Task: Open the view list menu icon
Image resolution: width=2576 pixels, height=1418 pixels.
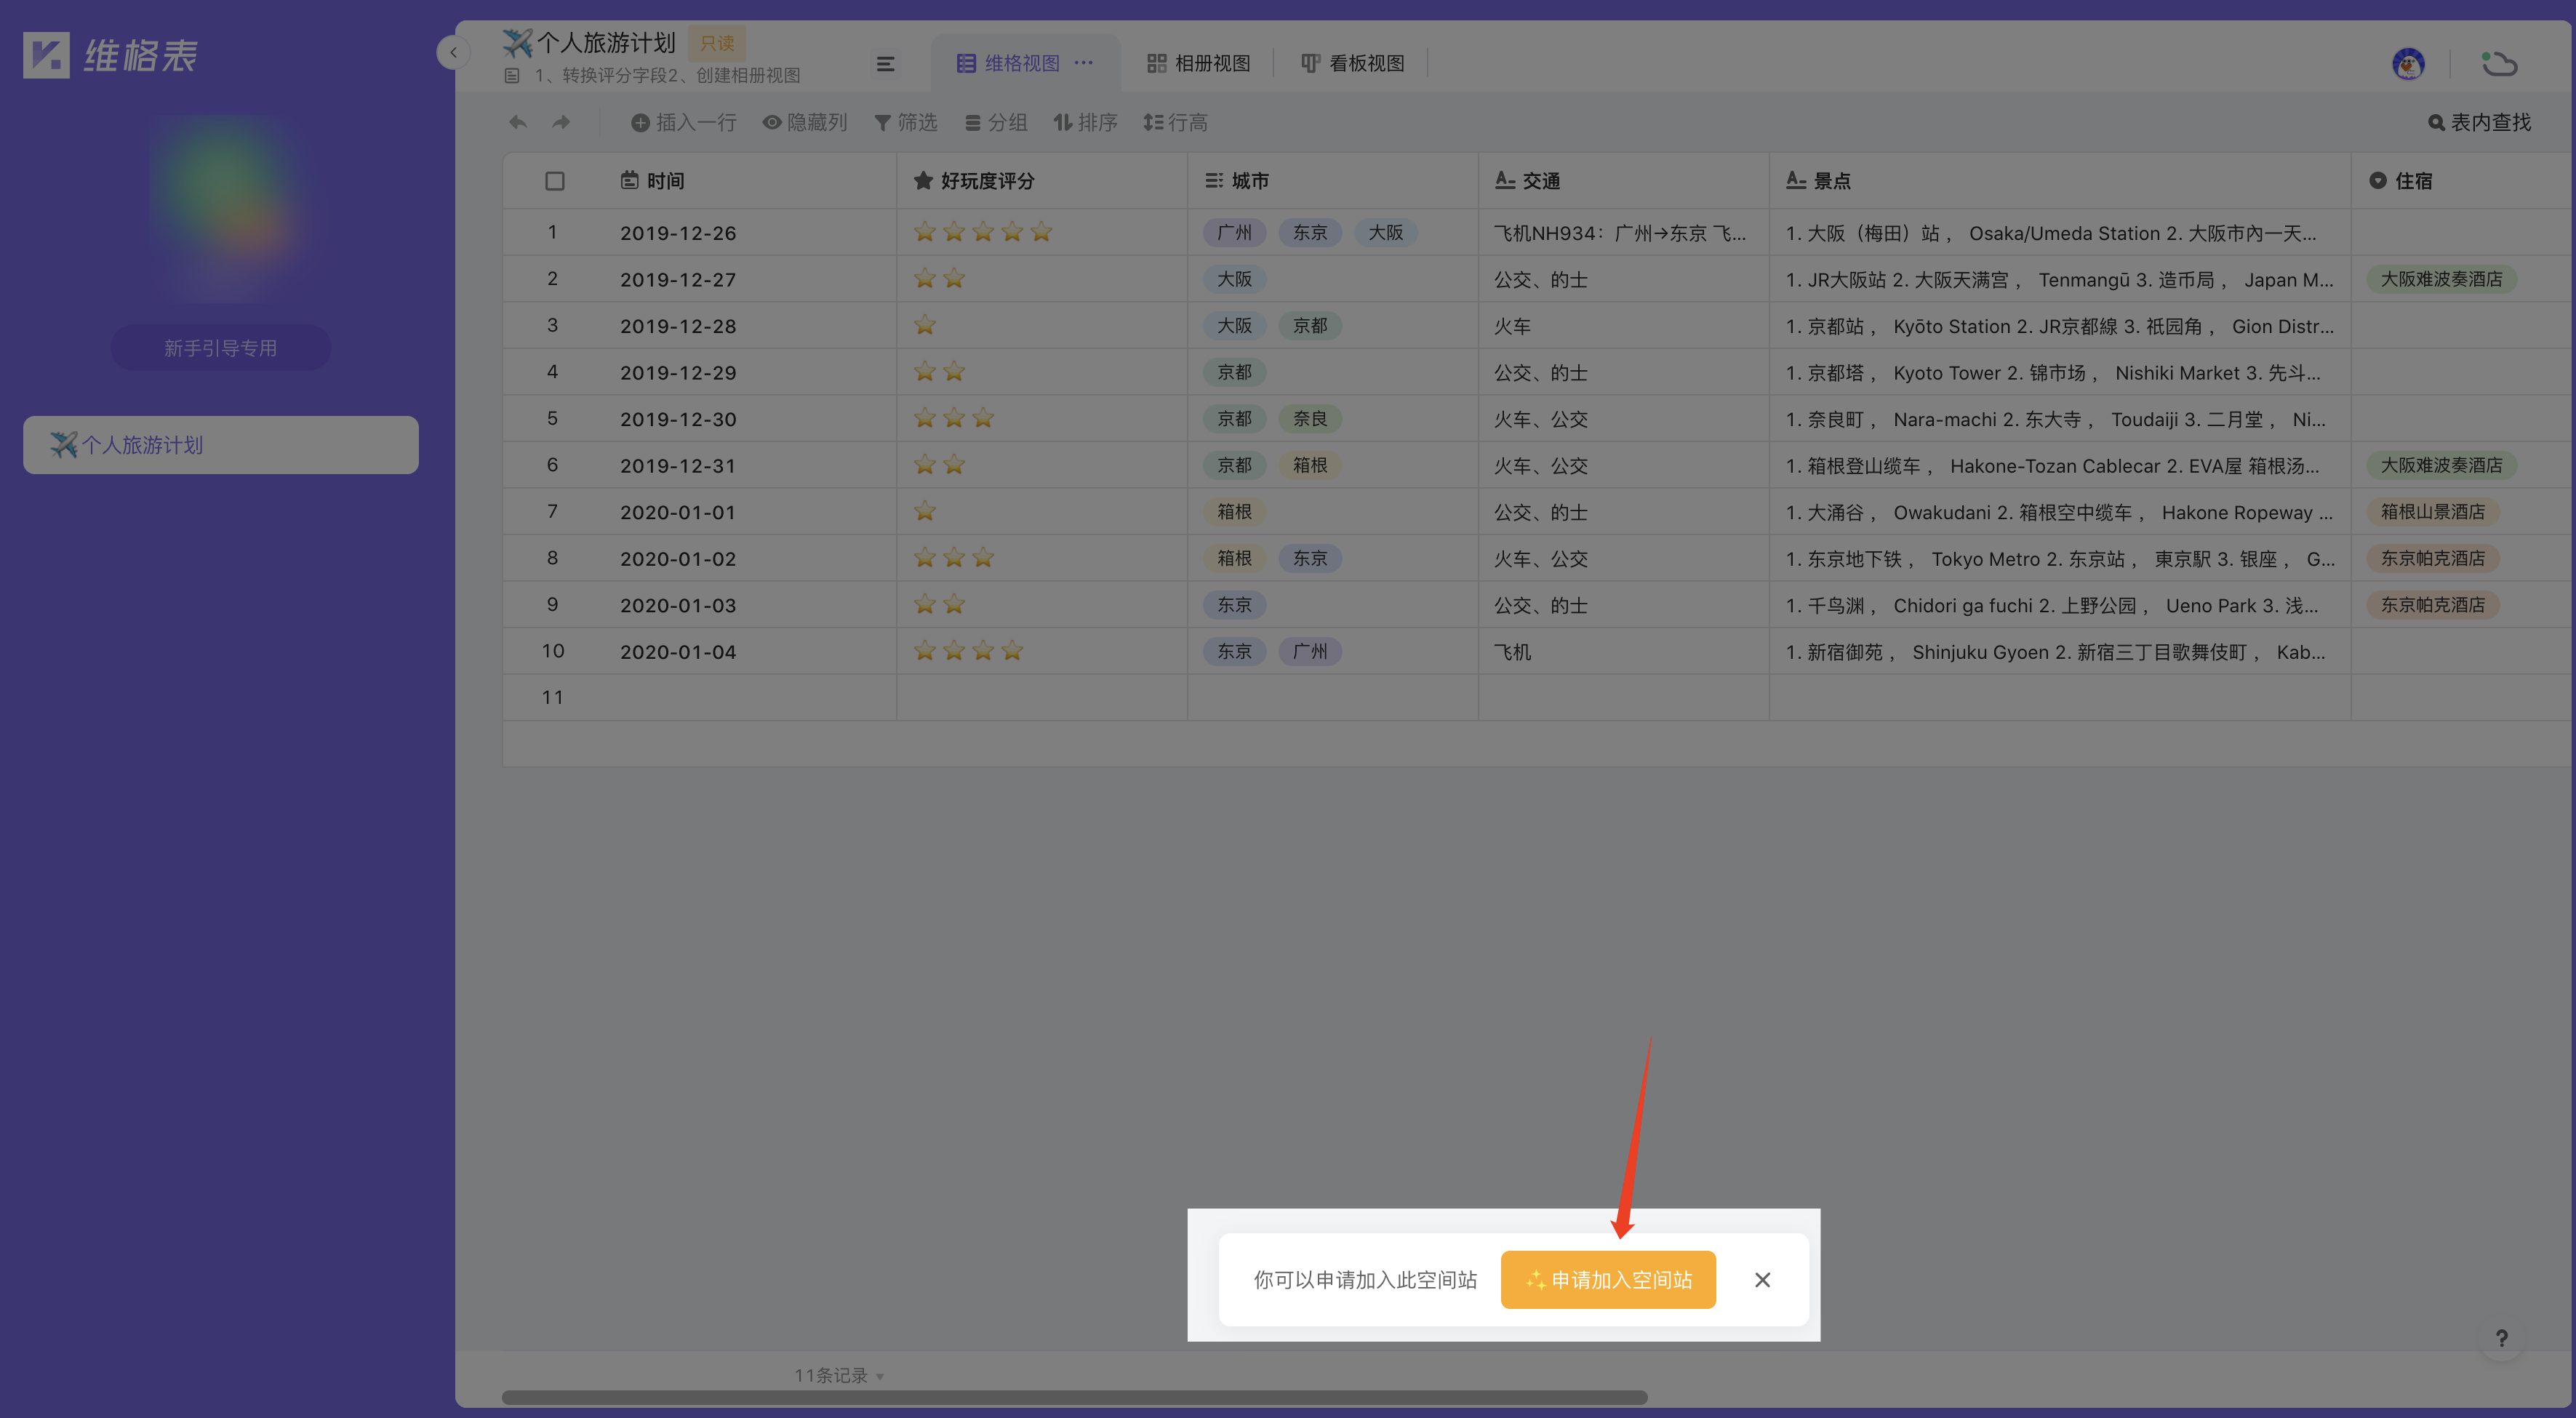Action: [x=885, y=64]
